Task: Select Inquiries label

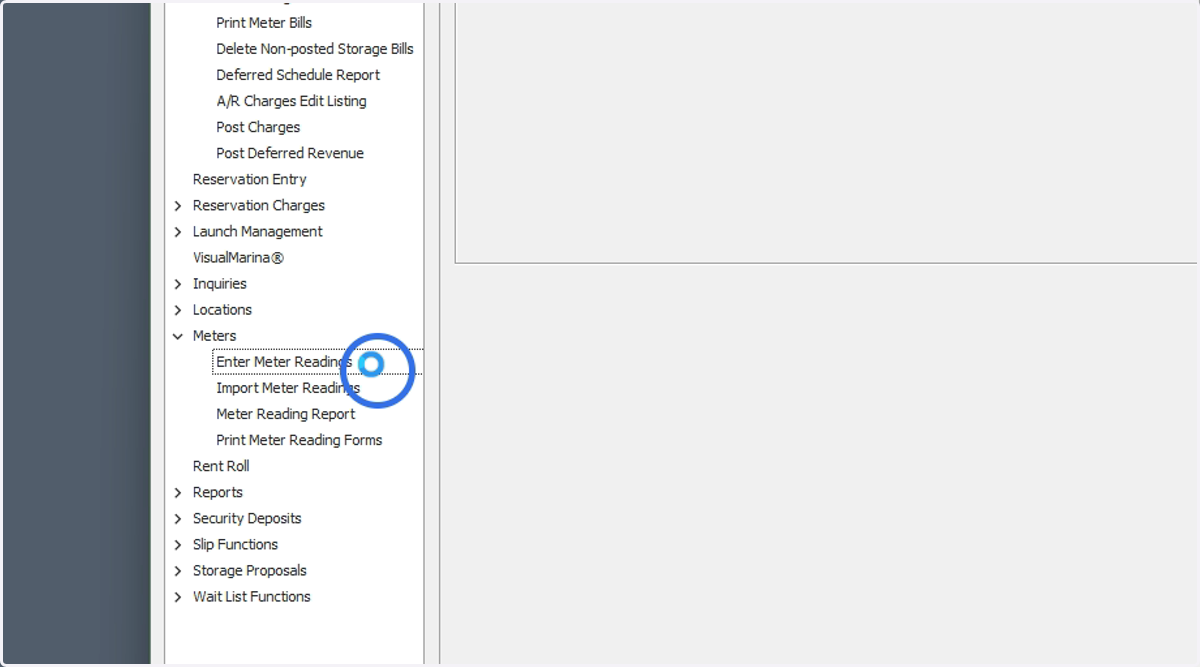Action: click(219, 282)
